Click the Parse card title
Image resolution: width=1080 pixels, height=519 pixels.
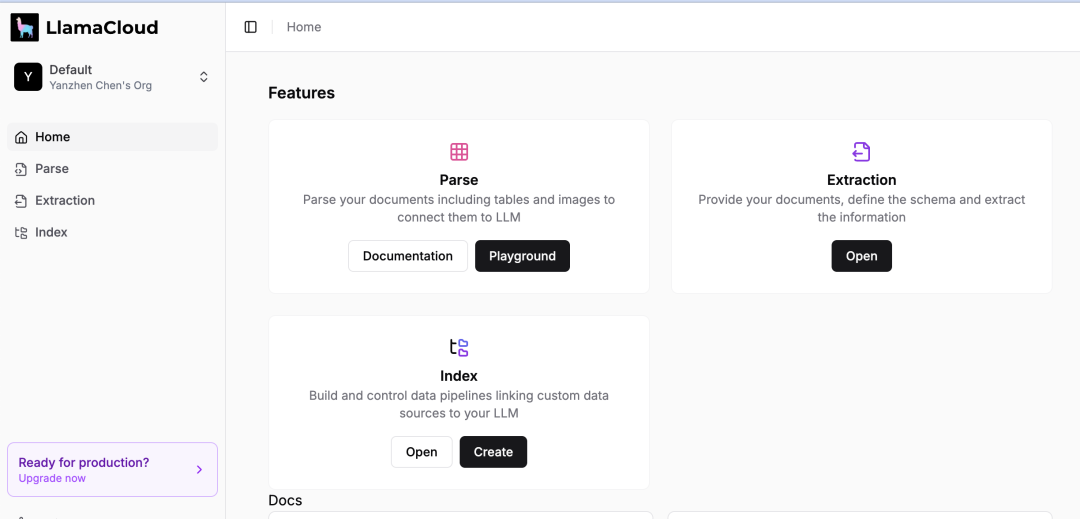[459, 180]
